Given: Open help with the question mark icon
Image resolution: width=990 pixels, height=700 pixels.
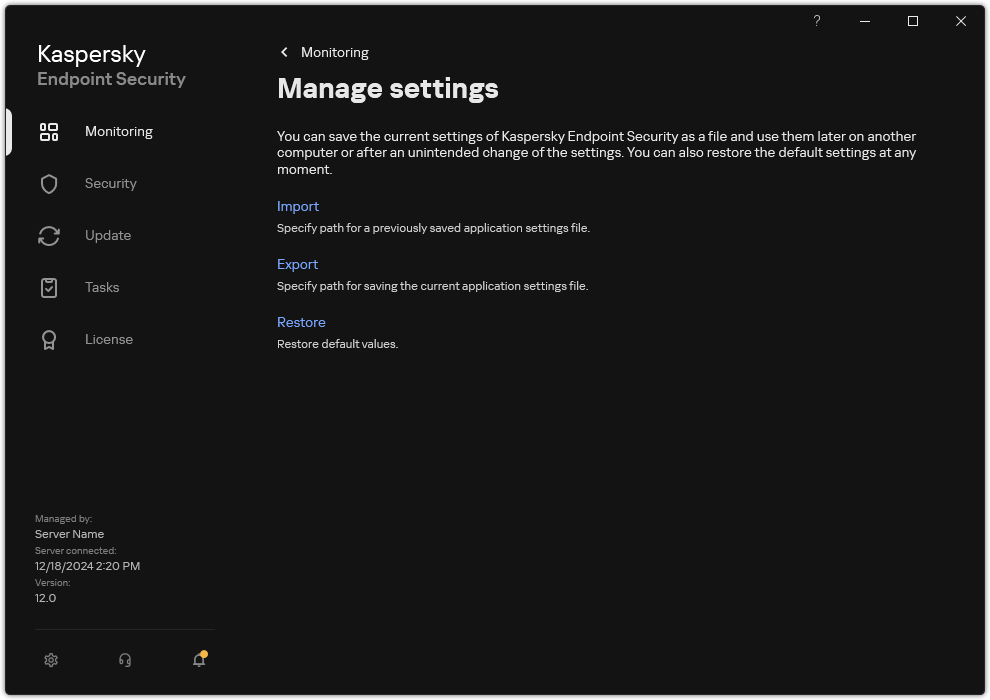Looking at the screenshot, I should pyautogui.click(x=816, y=21).
